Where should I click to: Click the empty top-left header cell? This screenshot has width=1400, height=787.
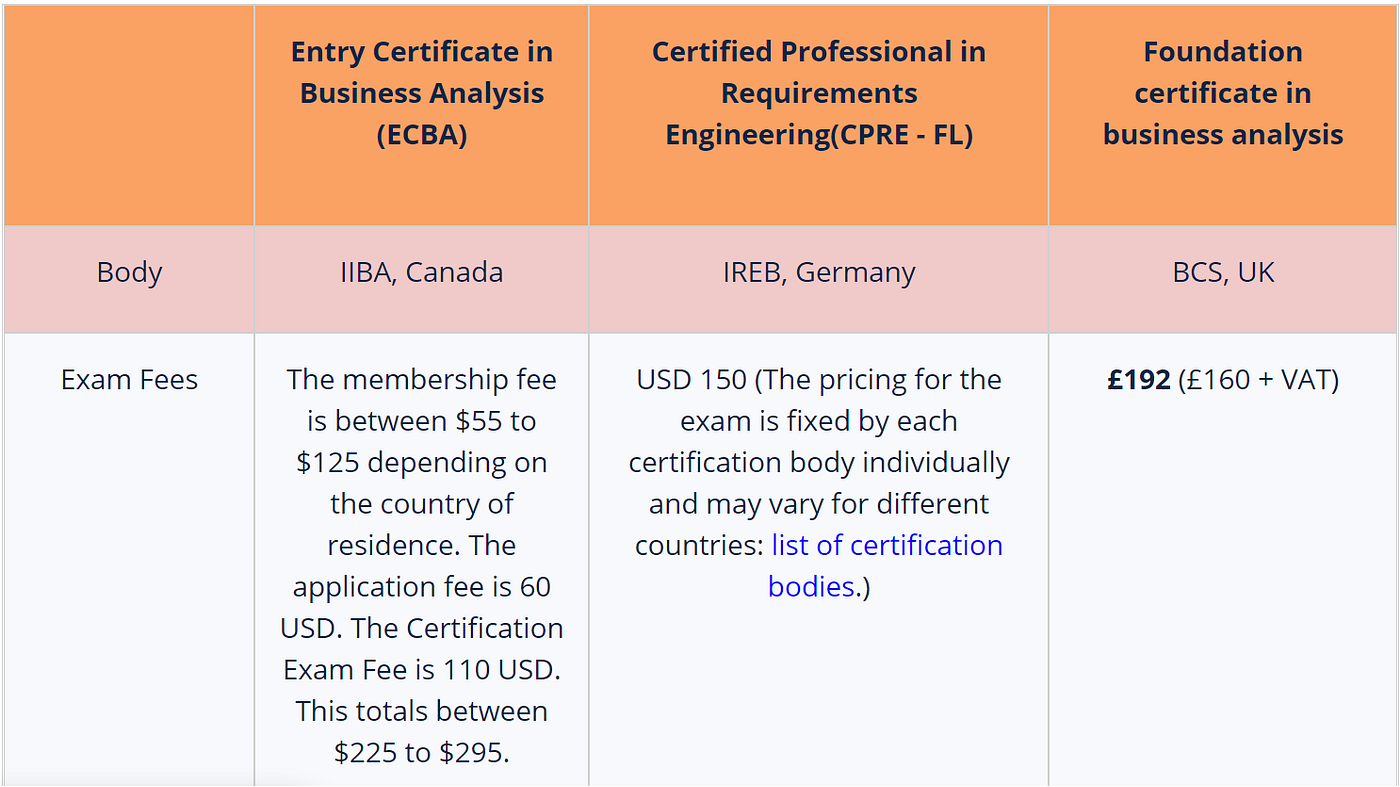[129, 115]
